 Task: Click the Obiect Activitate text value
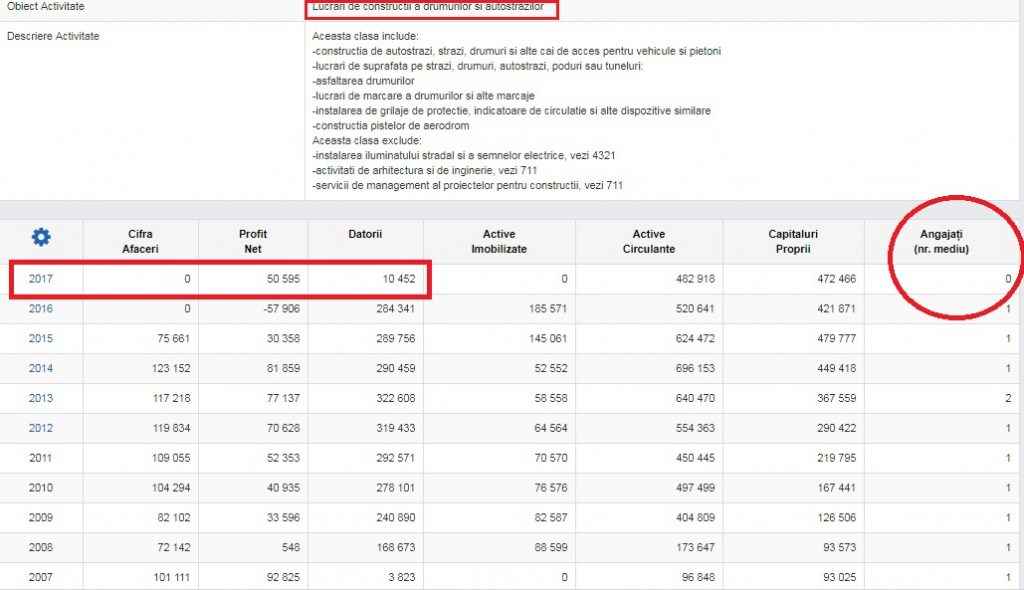pos(428,7)
